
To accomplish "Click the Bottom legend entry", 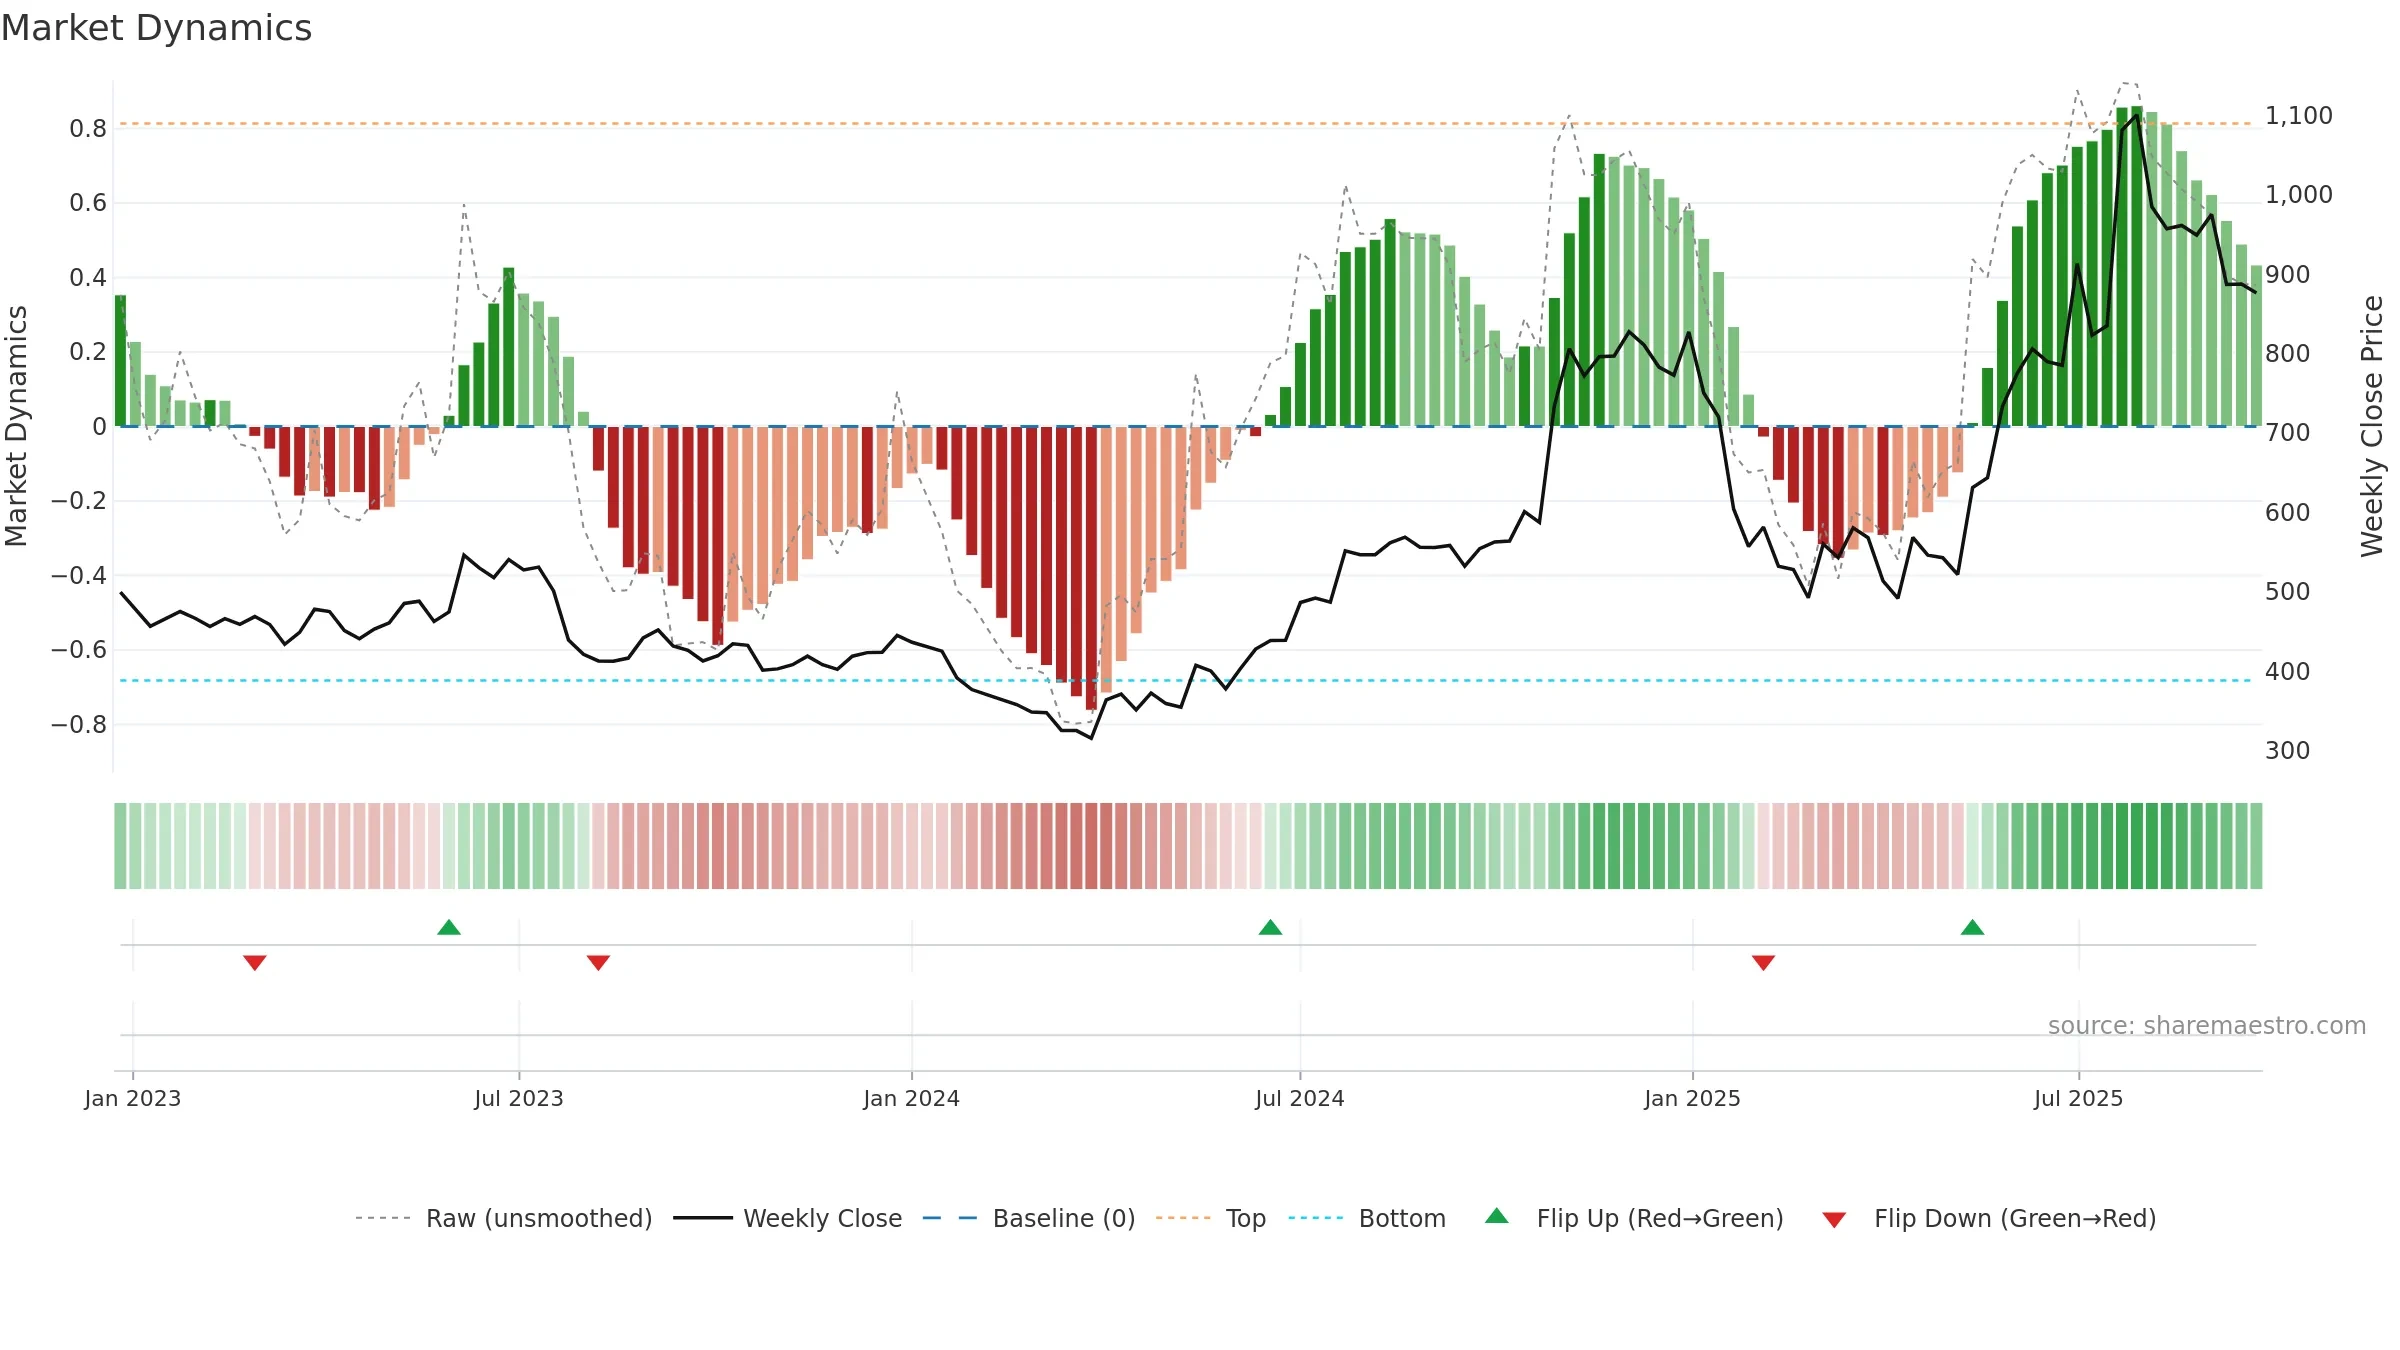I will tap(1367, 1218).
